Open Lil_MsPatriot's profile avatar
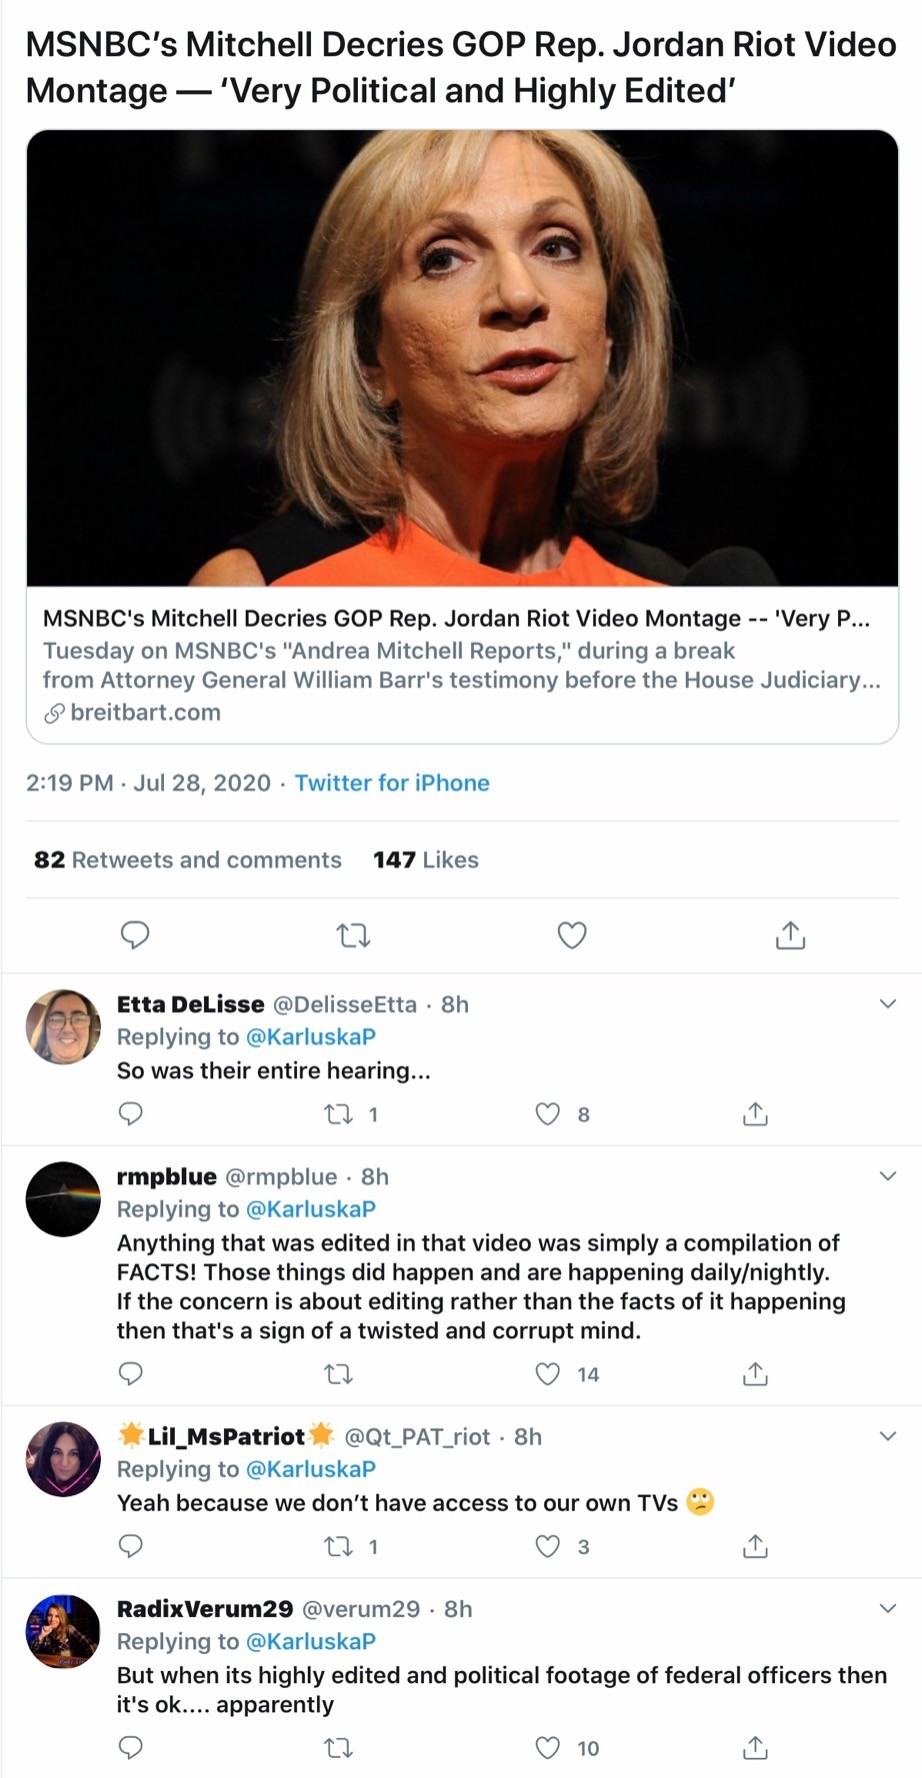Screen dimensions: 922x1778 63,1459
